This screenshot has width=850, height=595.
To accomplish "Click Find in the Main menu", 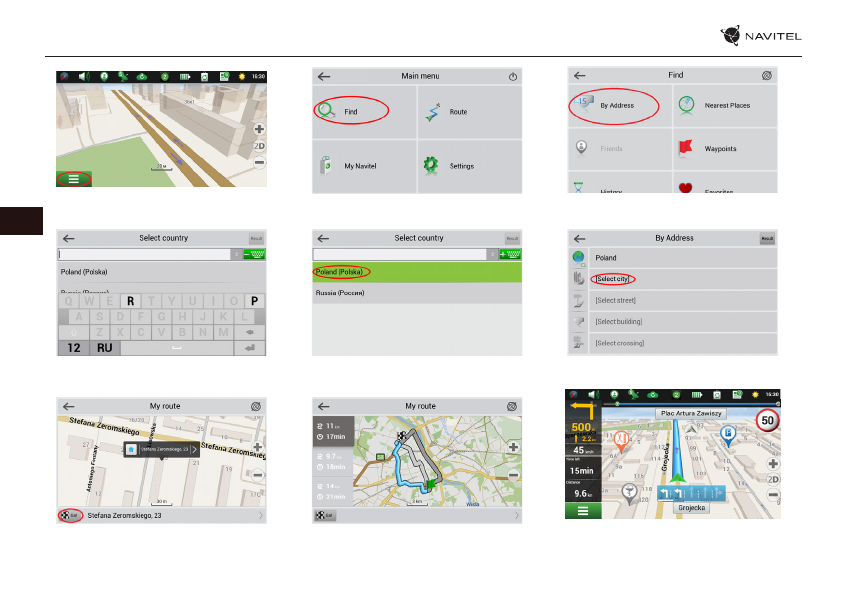I will tap(350, 112).
